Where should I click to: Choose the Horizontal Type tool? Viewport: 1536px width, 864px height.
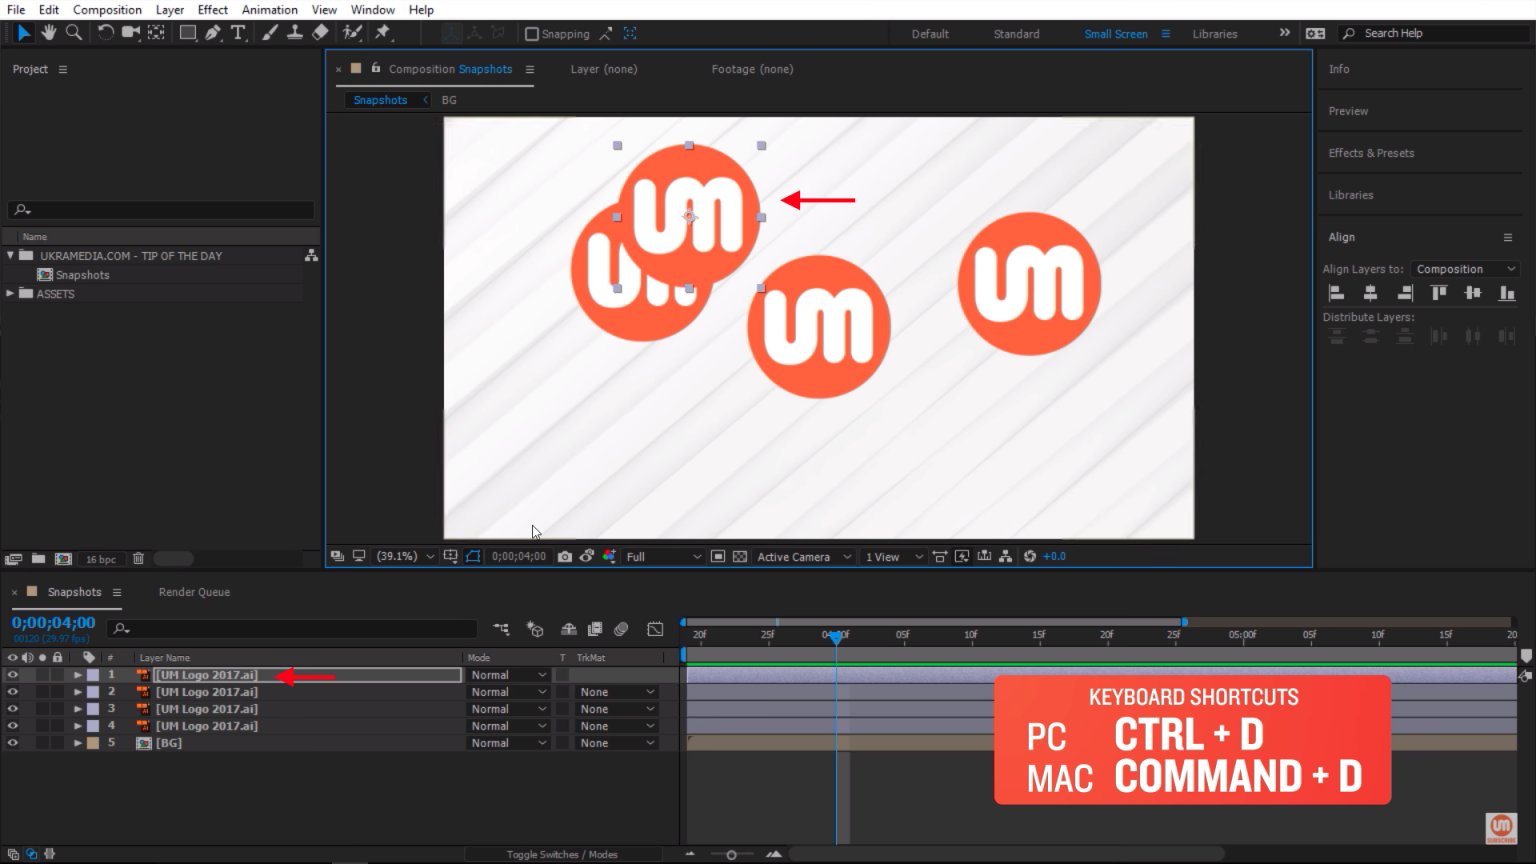click(x=238, y=33)
